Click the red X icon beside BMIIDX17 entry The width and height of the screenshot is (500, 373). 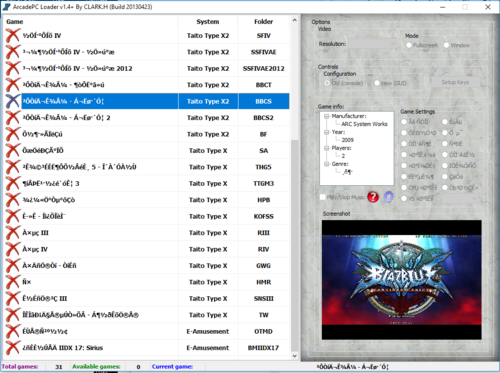[13, 348]
